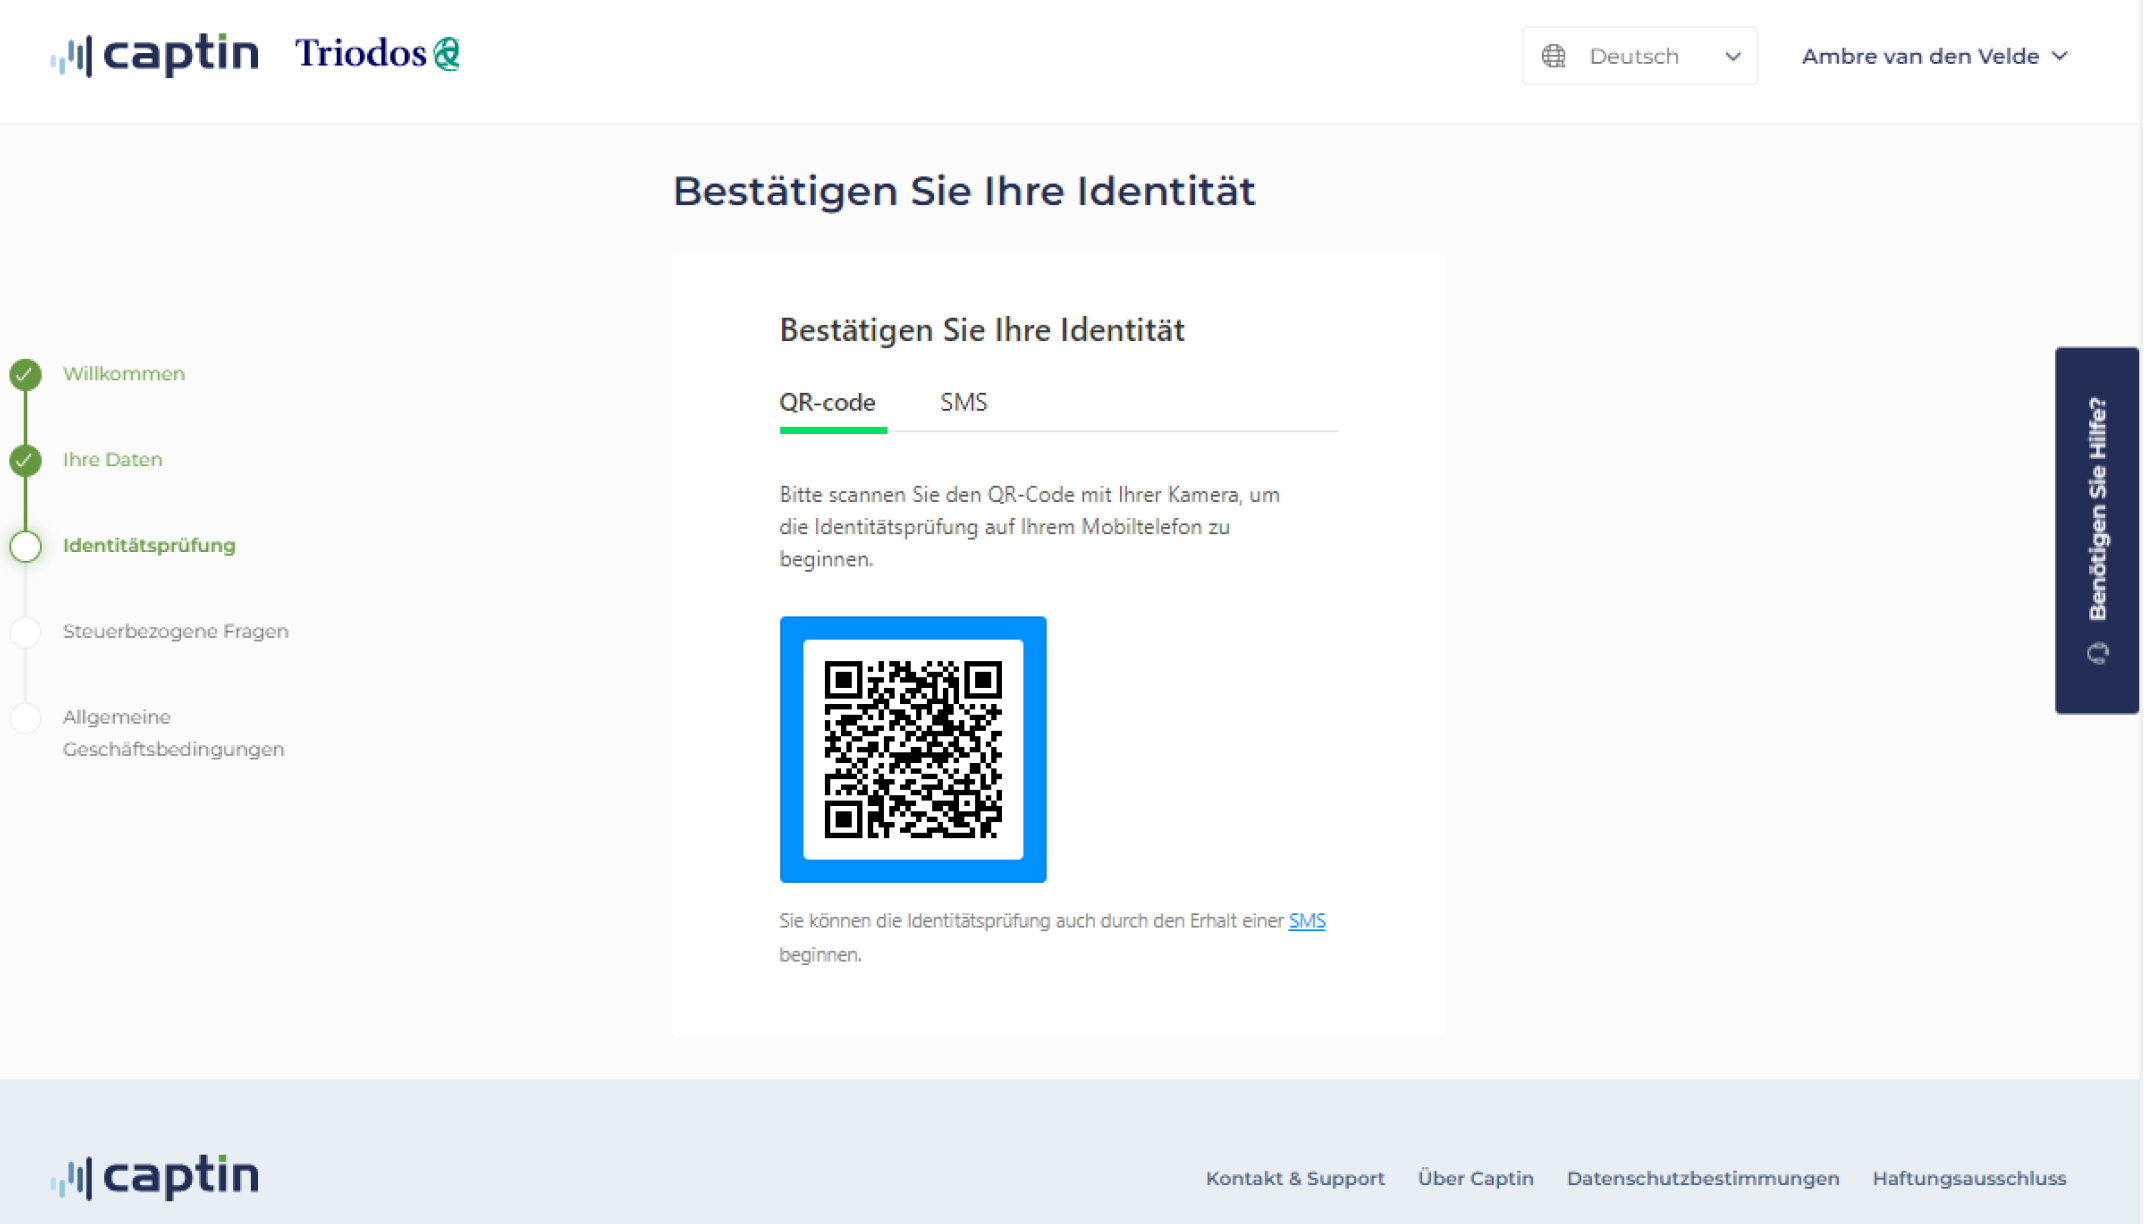
Task: Expand the Ambre van den Velde user menu
Action: [x=1934, y=56]
